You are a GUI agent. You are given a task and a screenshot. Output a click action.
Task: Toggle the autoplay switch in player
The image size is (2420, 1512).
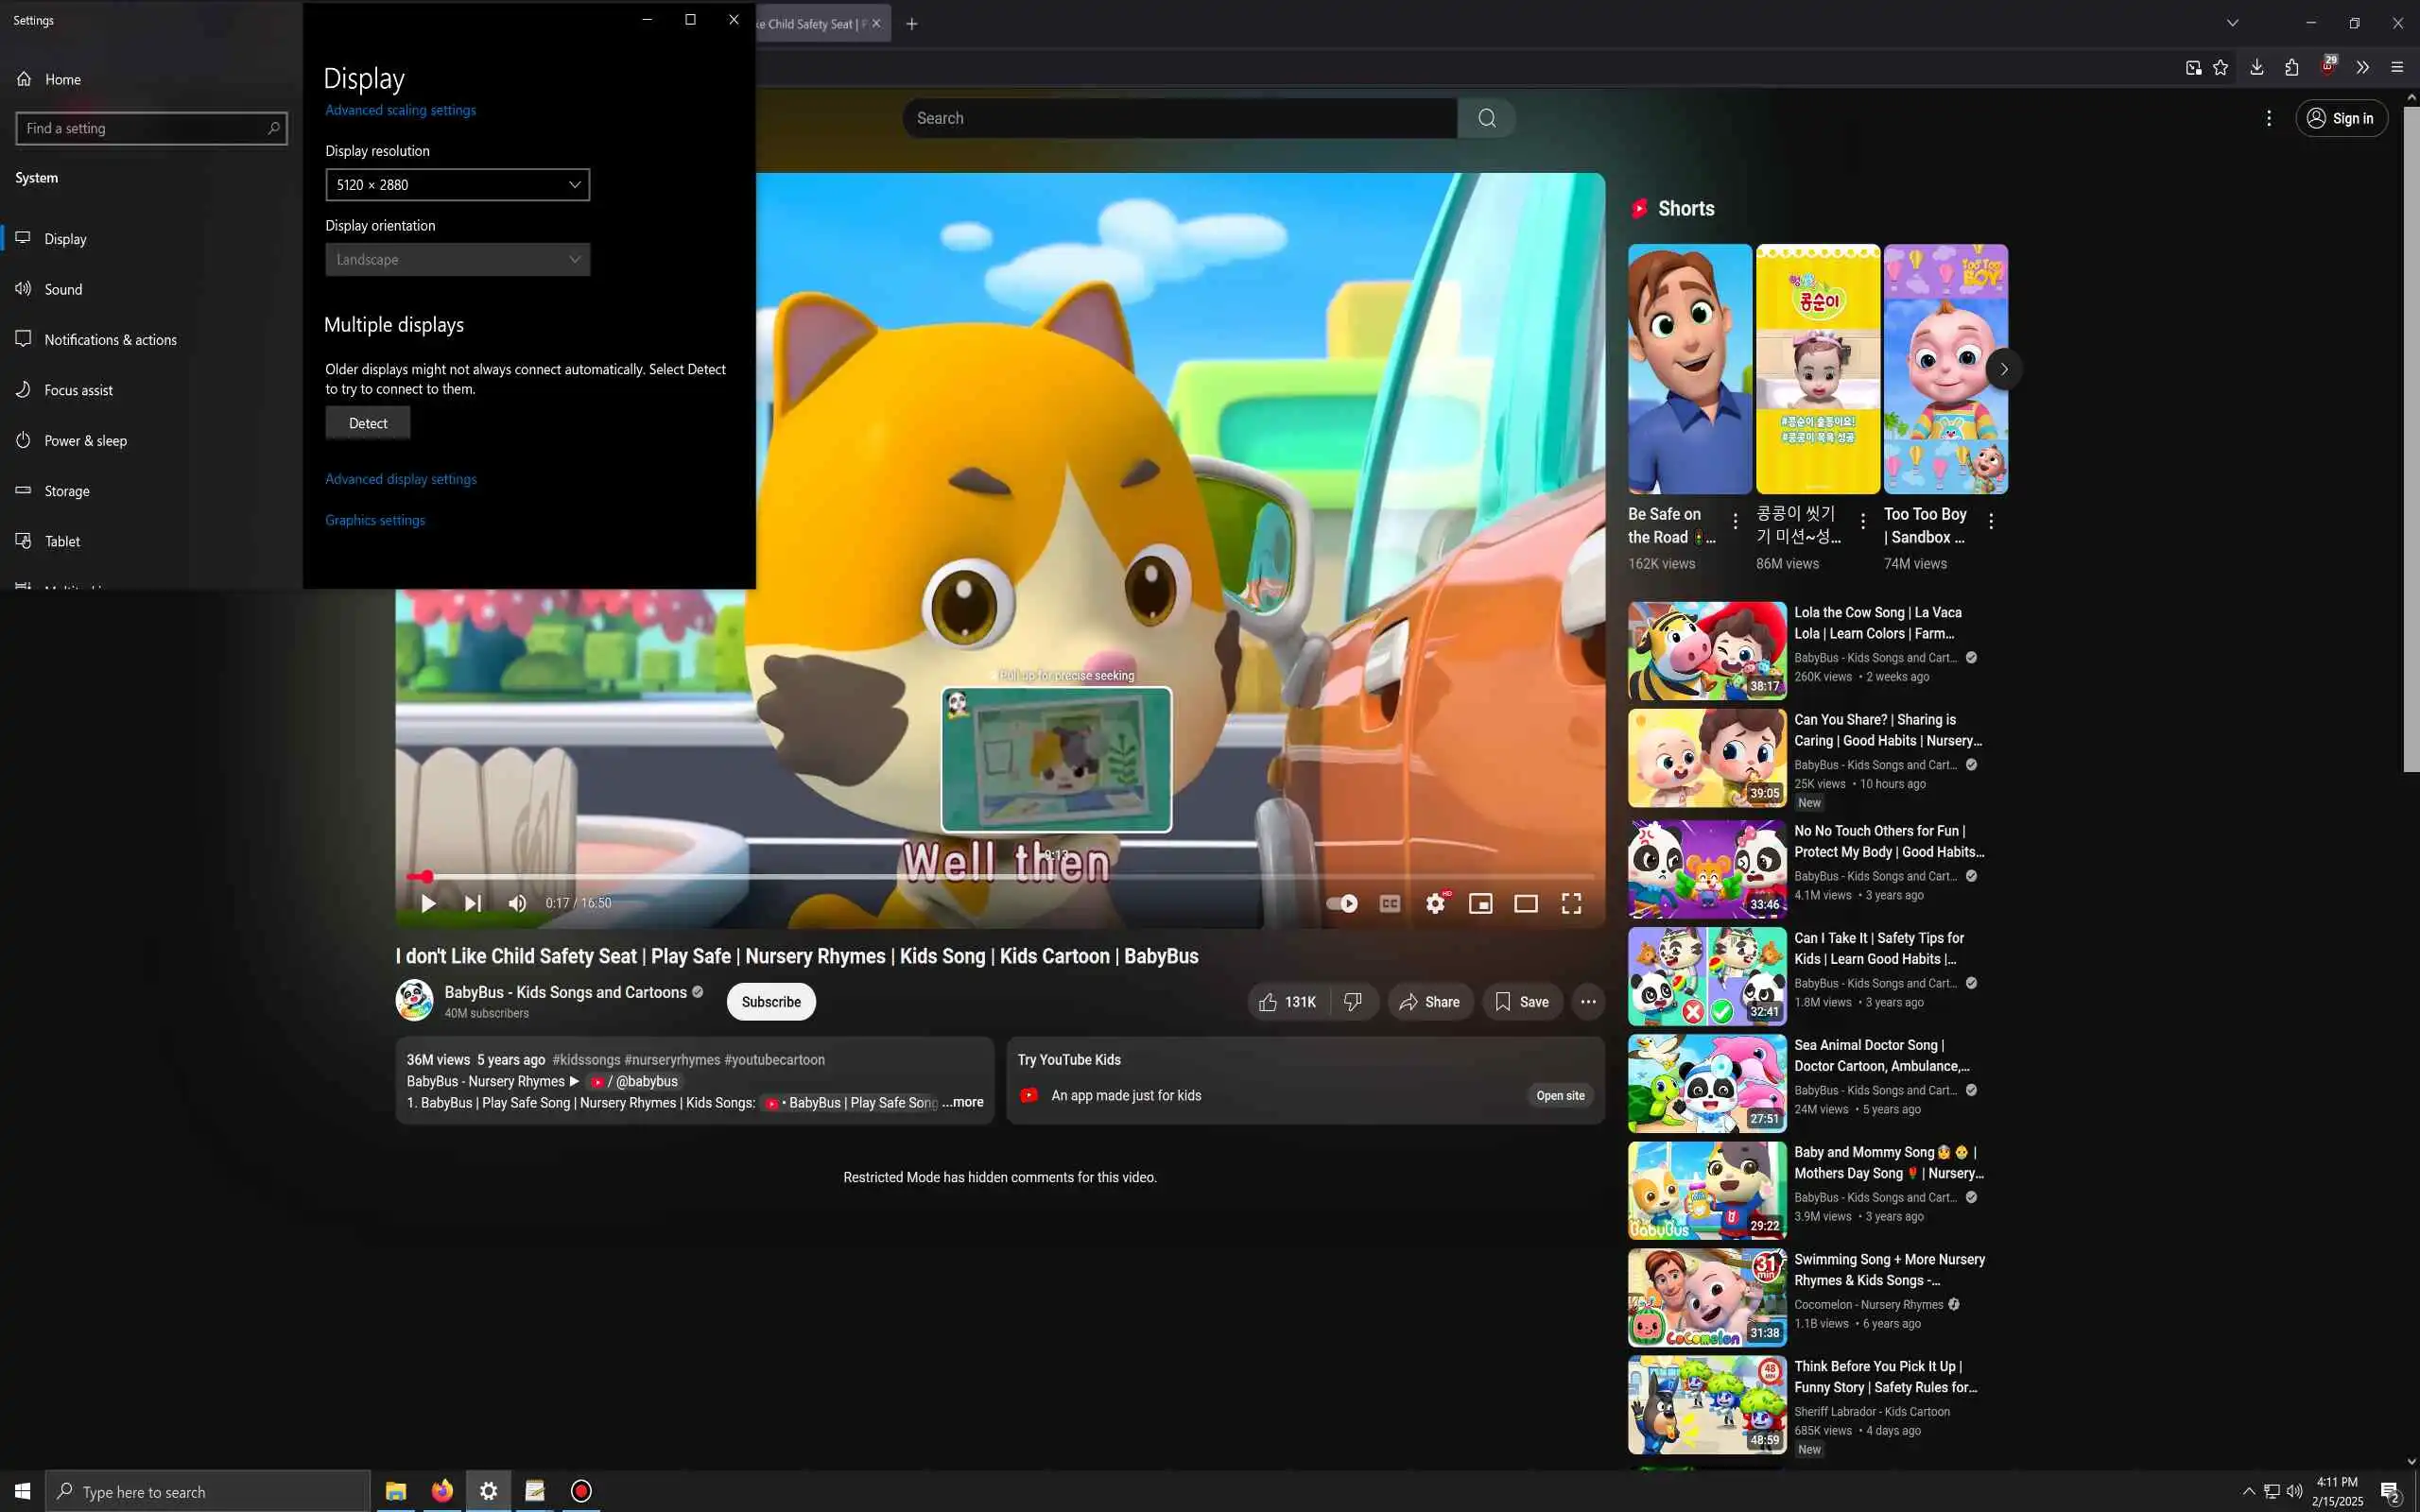pyautogui.click(x=1341, y=903)
